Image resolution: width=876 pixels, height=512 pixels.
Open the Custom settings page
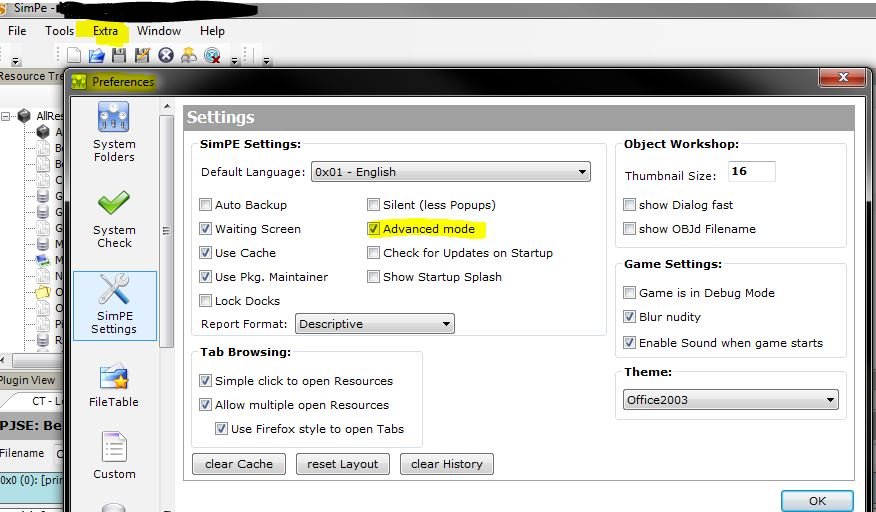tap(114, 456)
